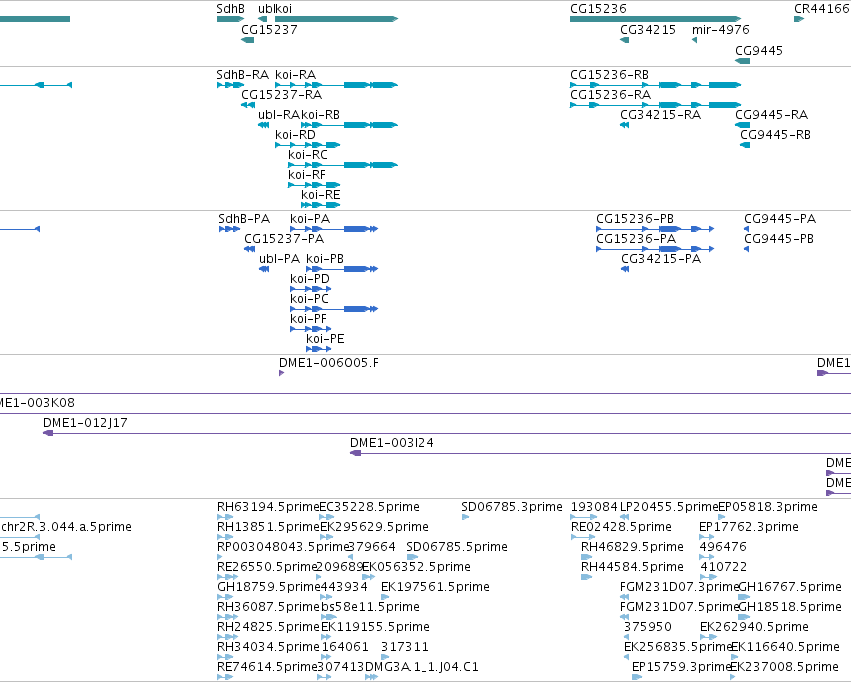
Task: Click the SD06785.5prime EST label
Action: [x=457, y=547]
